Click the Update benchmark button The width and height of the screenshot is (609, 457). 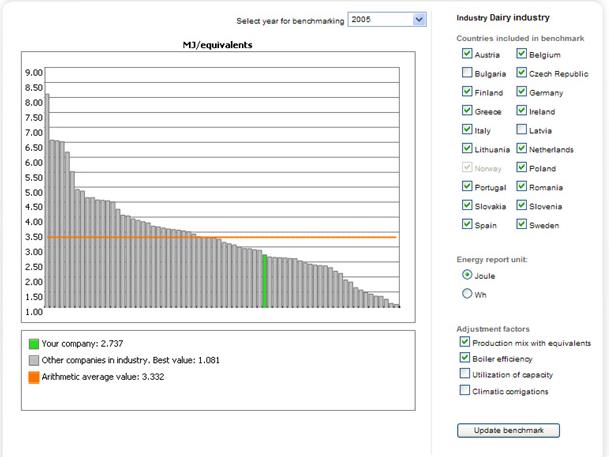pyautogui.click(x=508, y=430)
